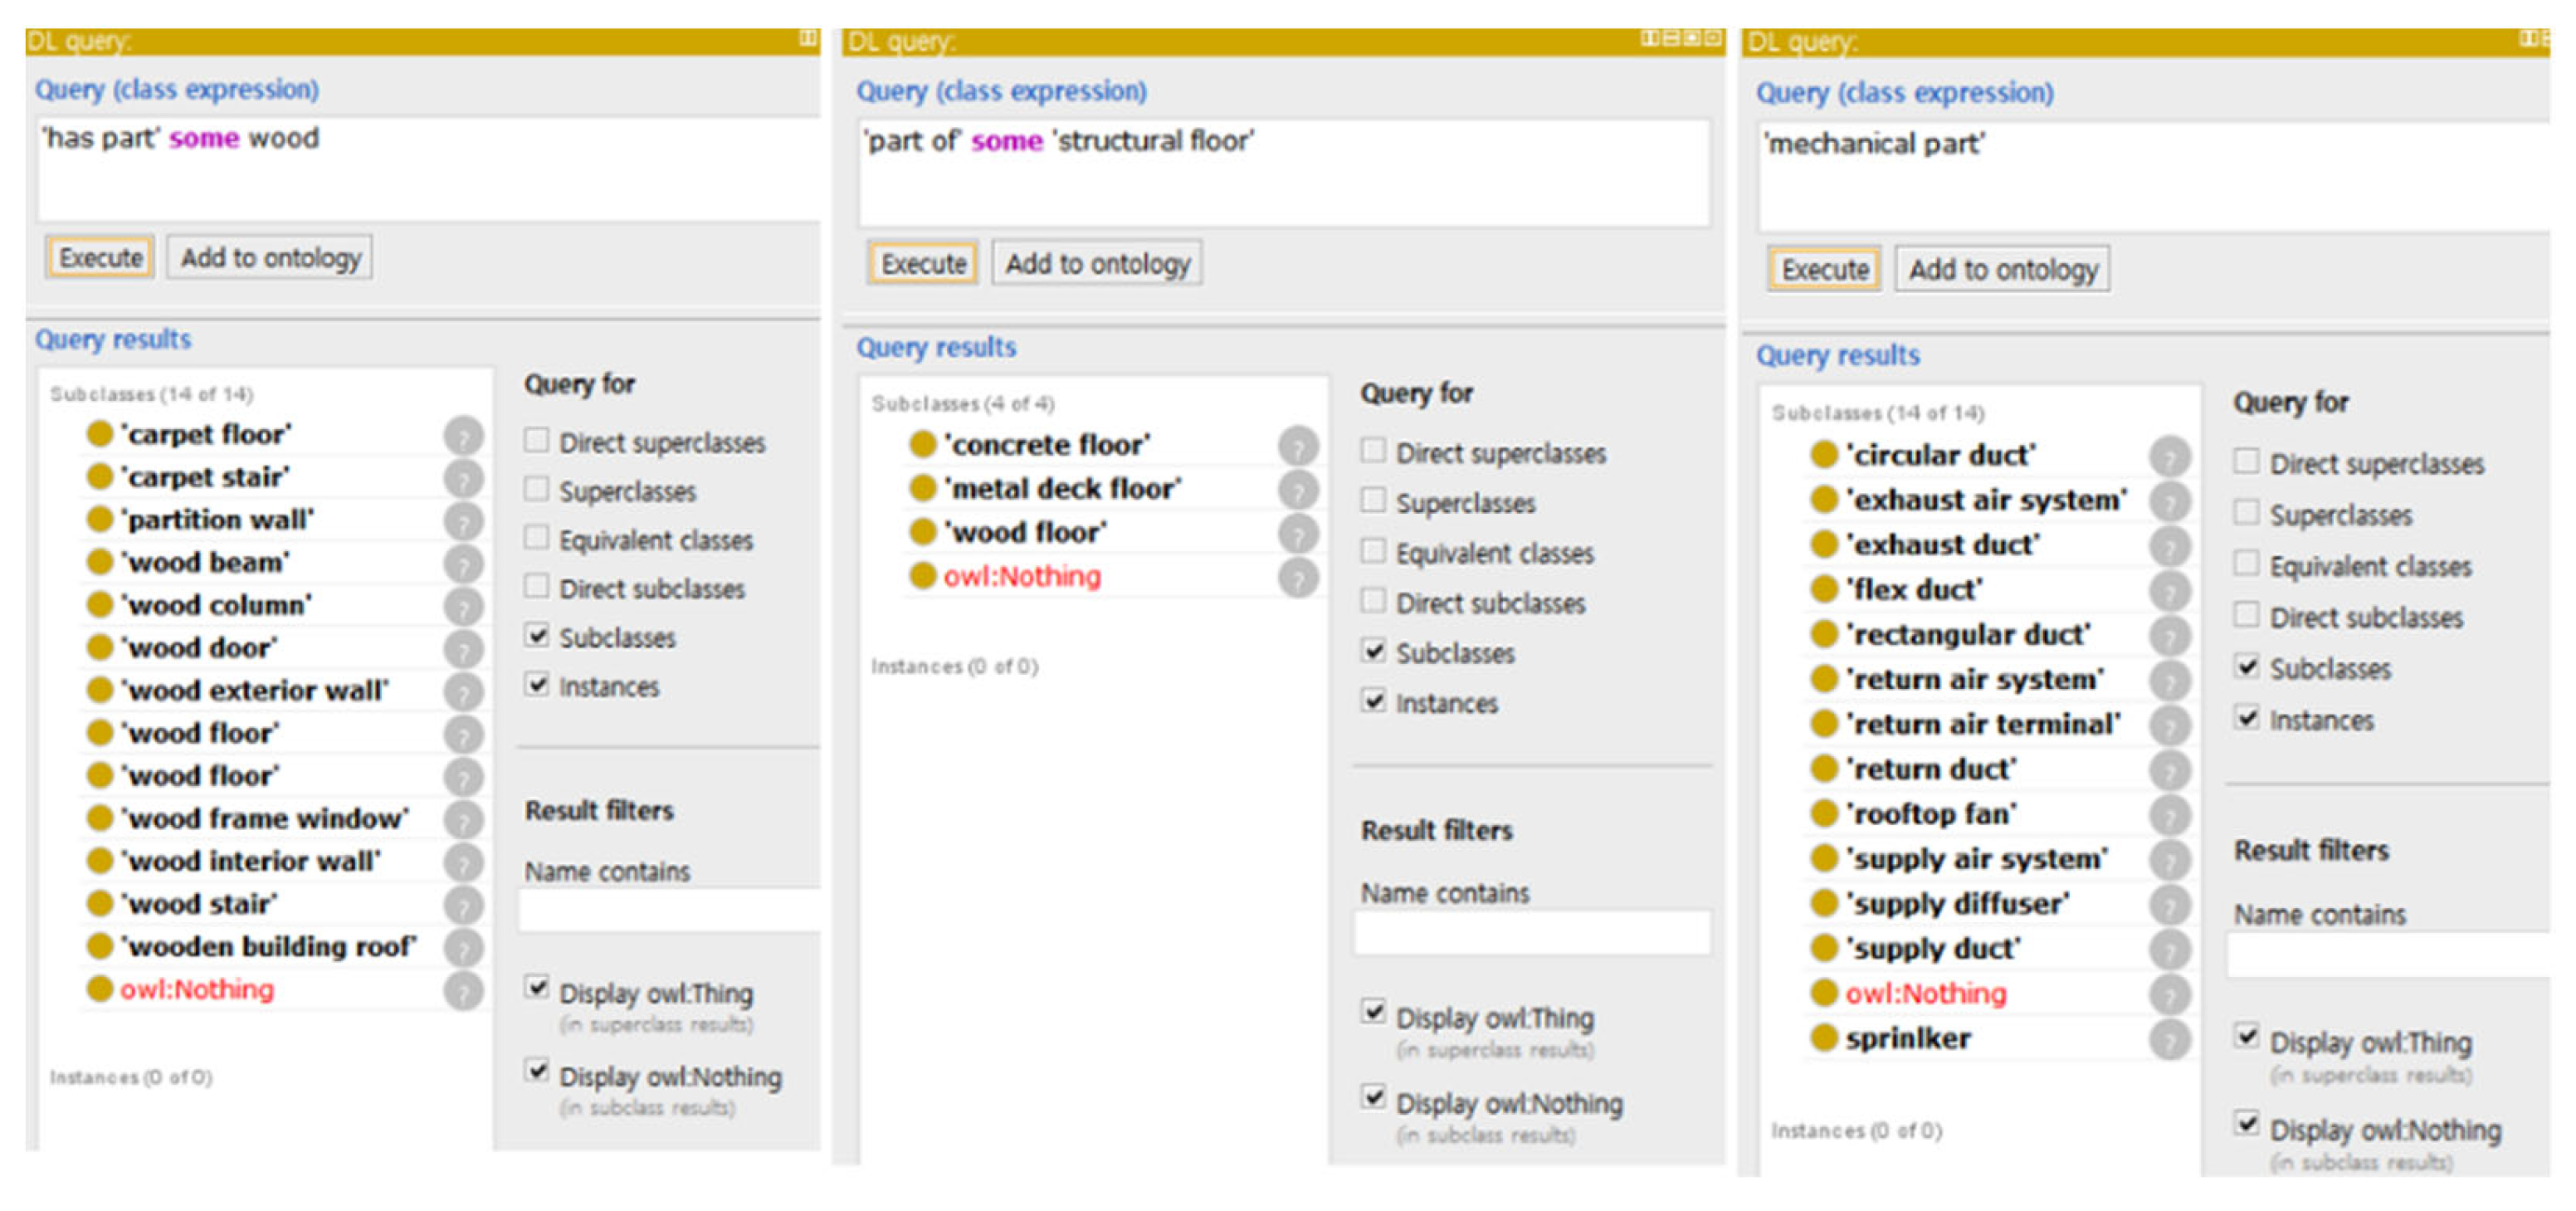Click view layout icon in middle header
Viewport: 2576px width, 1211px height.
coord(1650,39)
